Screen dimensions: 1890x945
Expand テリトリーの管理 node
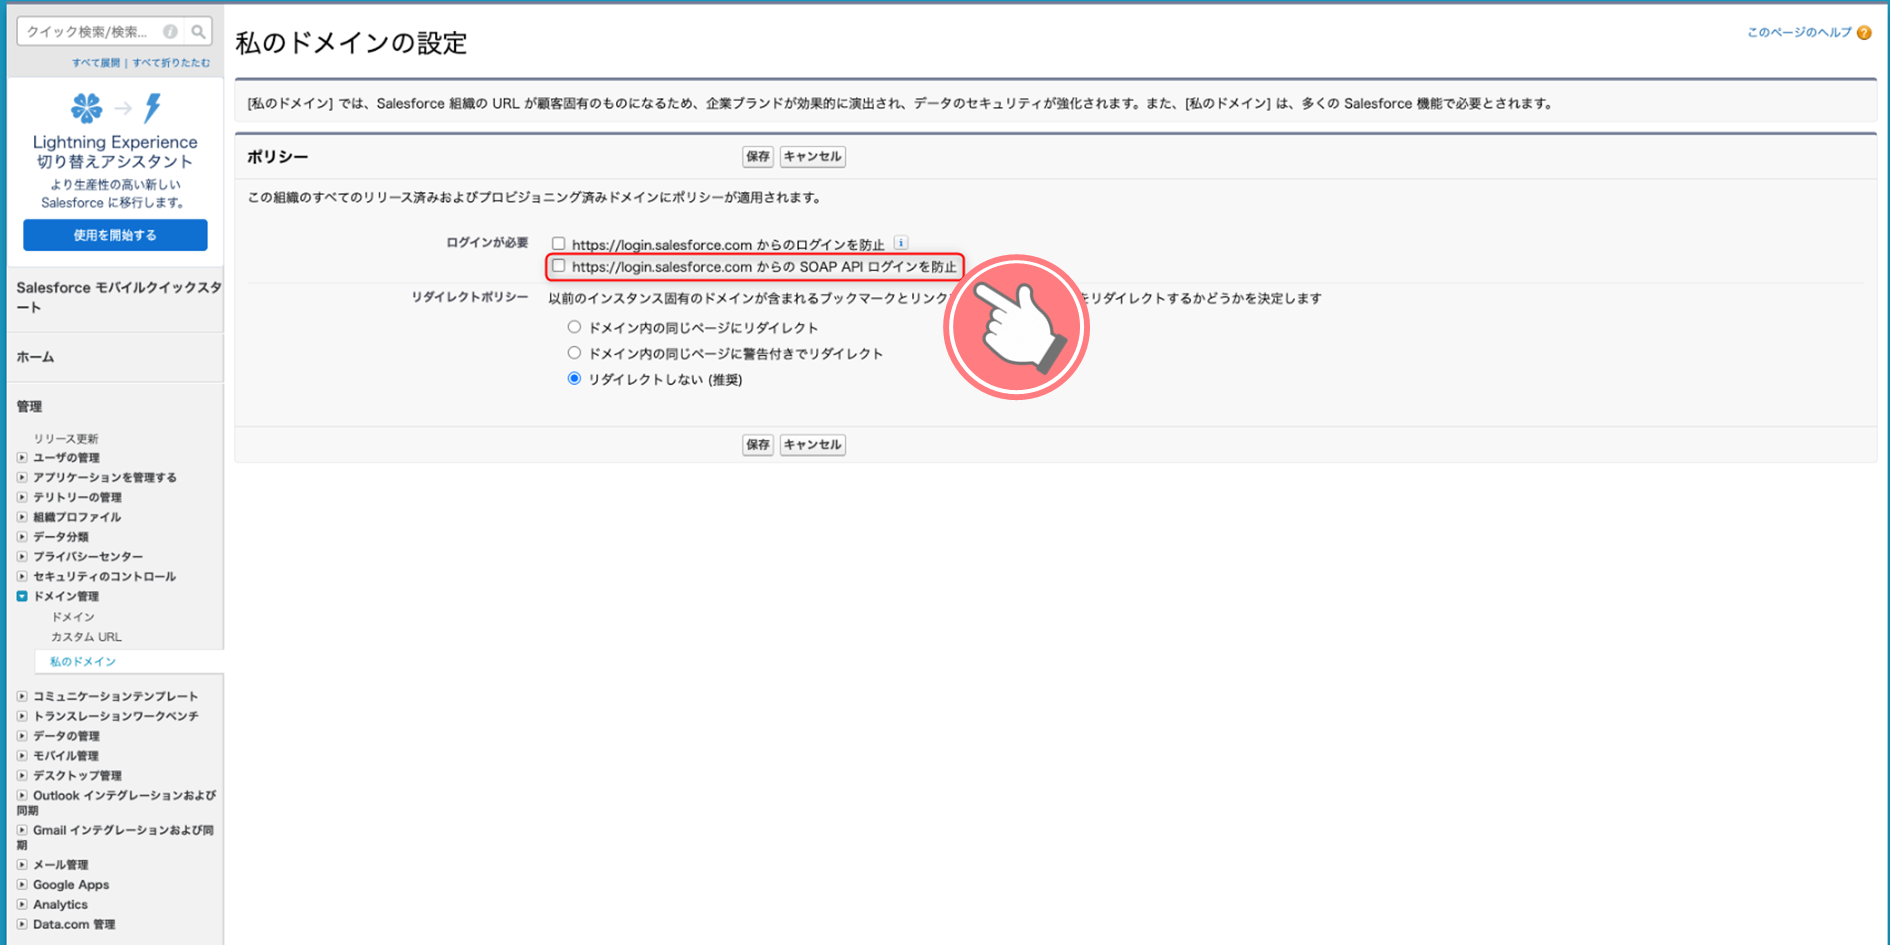[22, 497]
